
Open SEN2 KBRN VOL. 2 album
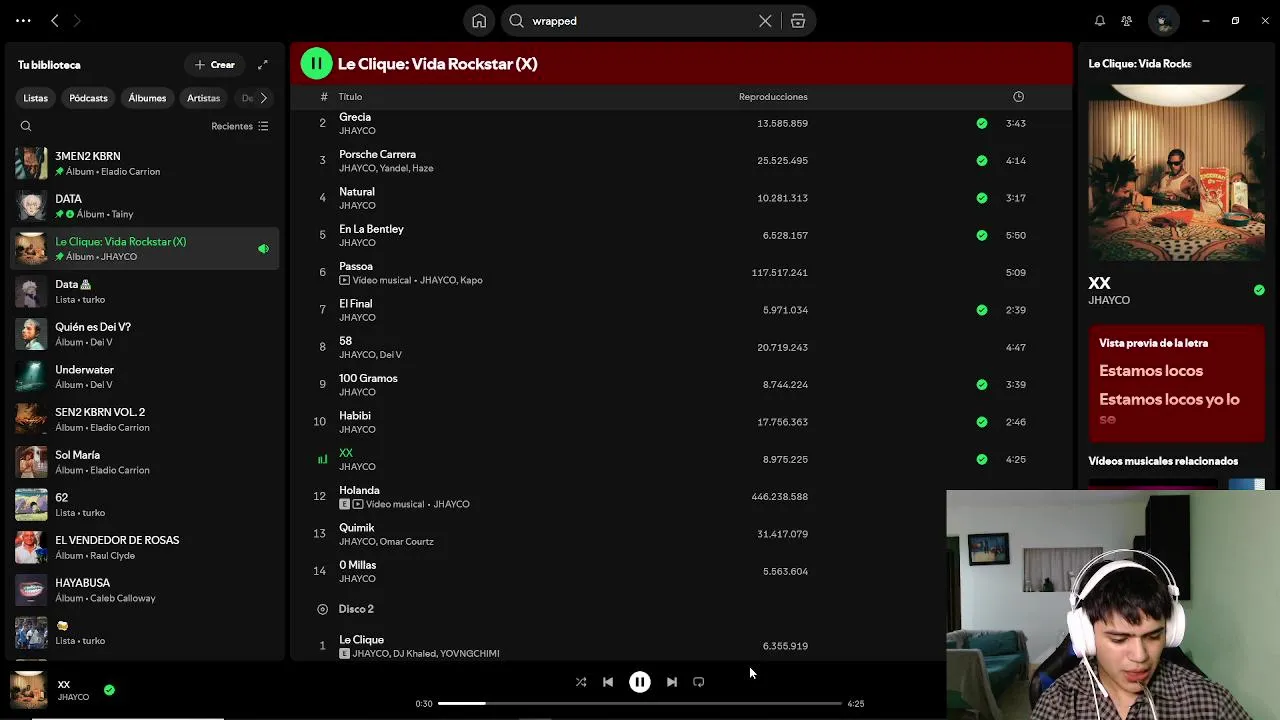(x=145, y=420)
